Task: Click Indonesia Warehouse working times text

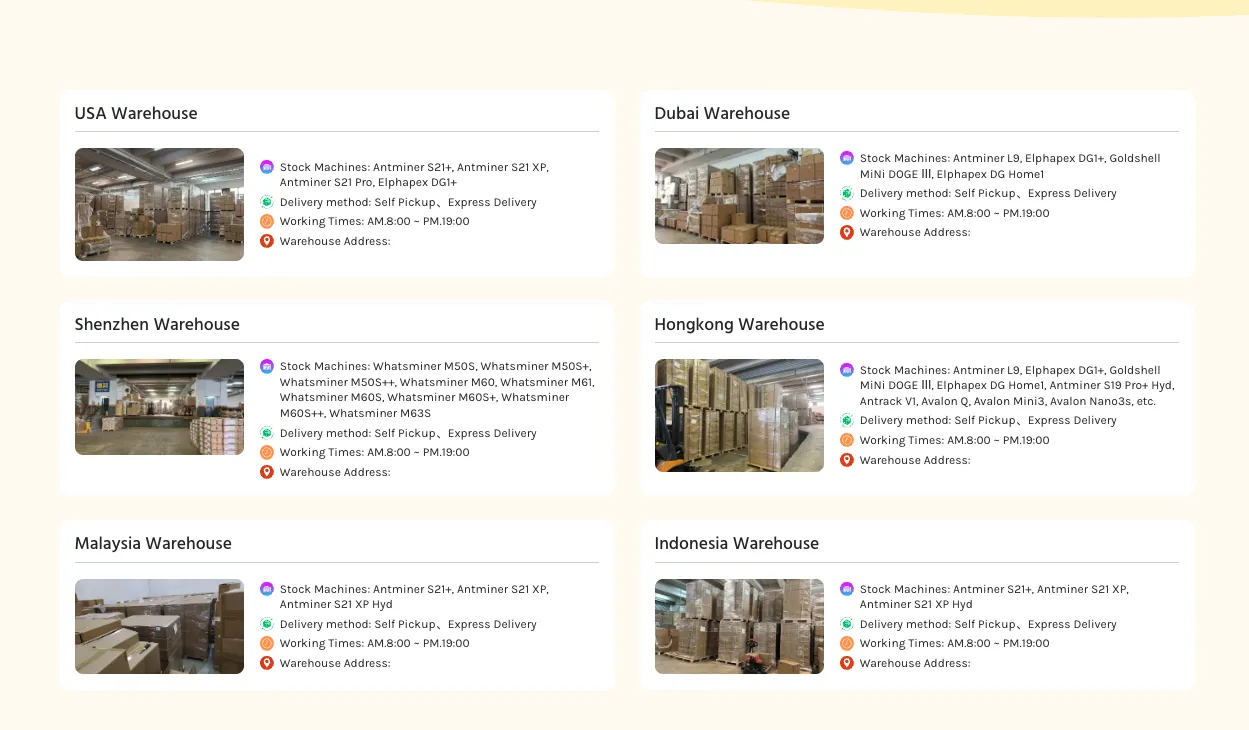Action: [954, 643]
